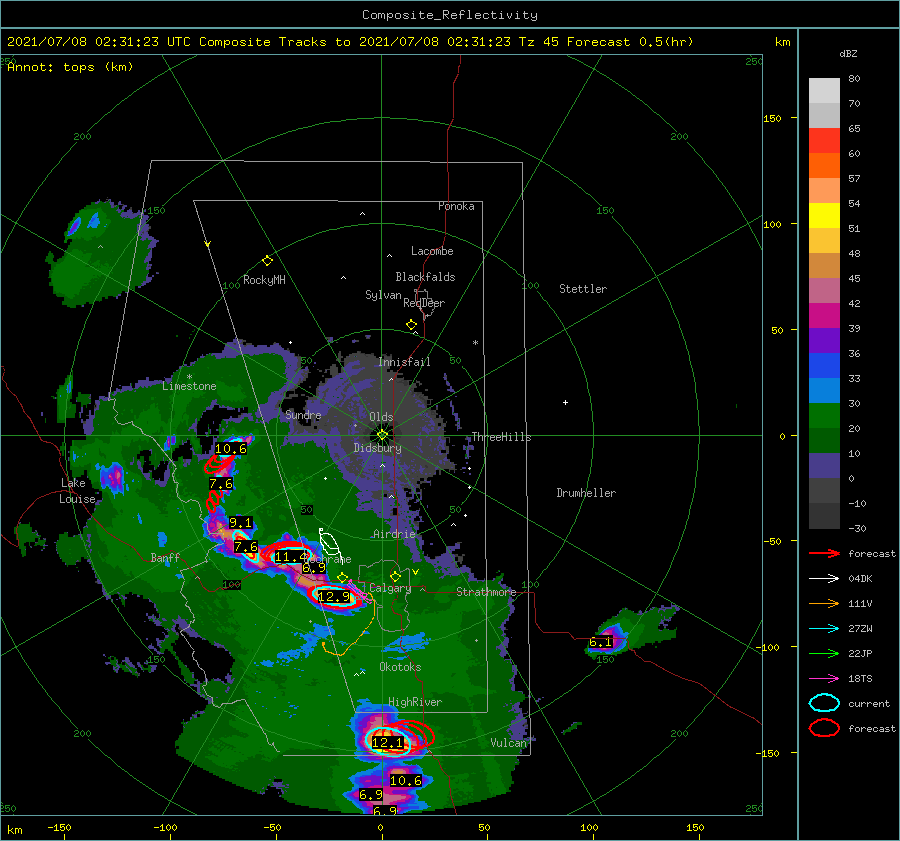This screenshot has width=900, height=841.
Task: Click the RockyMH label
Action: [x=264, y=280]
